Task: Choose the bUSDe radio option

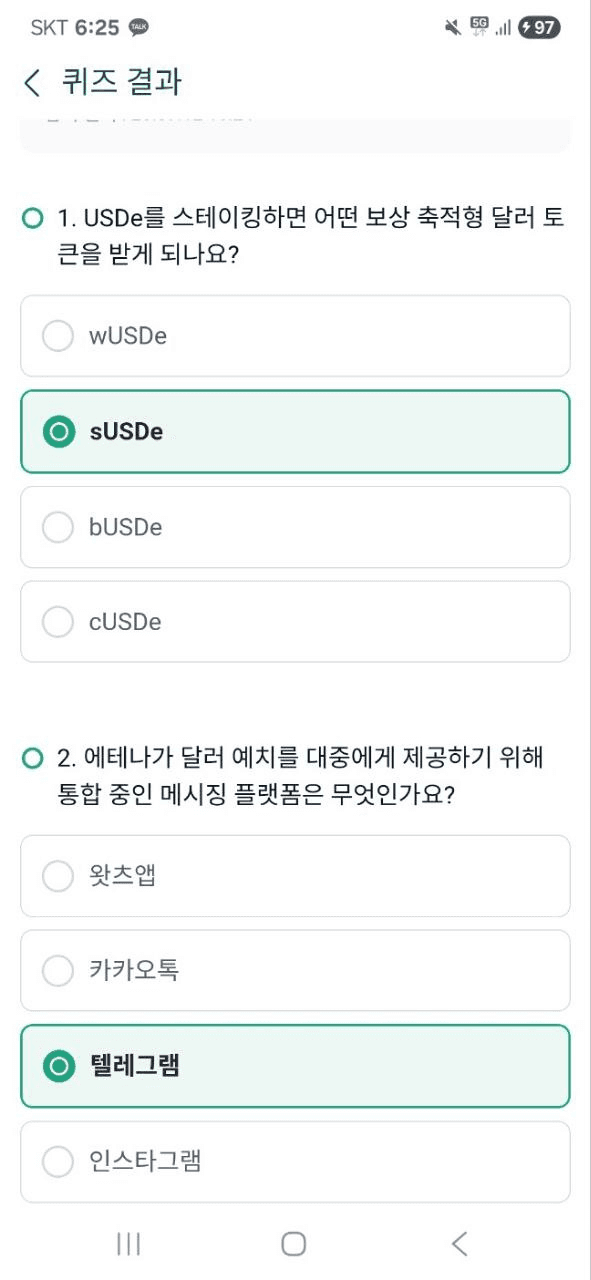Action: (295, 527)
